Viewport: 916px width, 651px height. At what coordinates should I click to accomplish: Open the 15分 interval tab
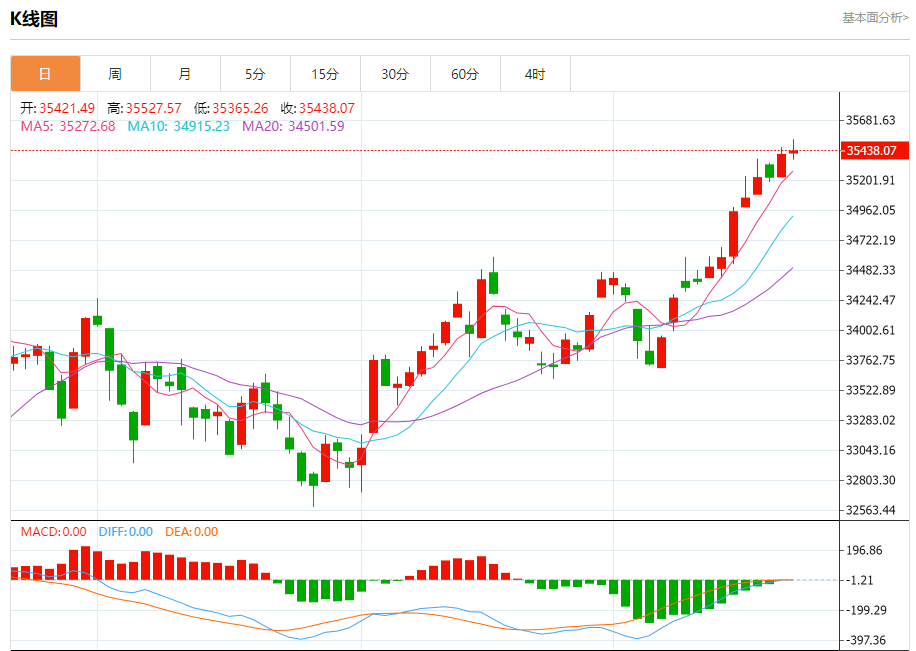pyautogui.click(x=325, y=74)
